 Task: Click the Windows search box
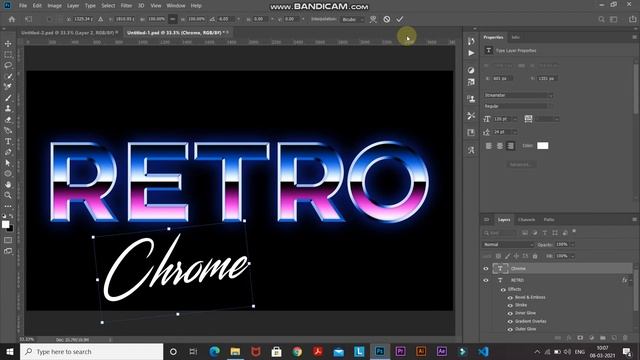91,351
